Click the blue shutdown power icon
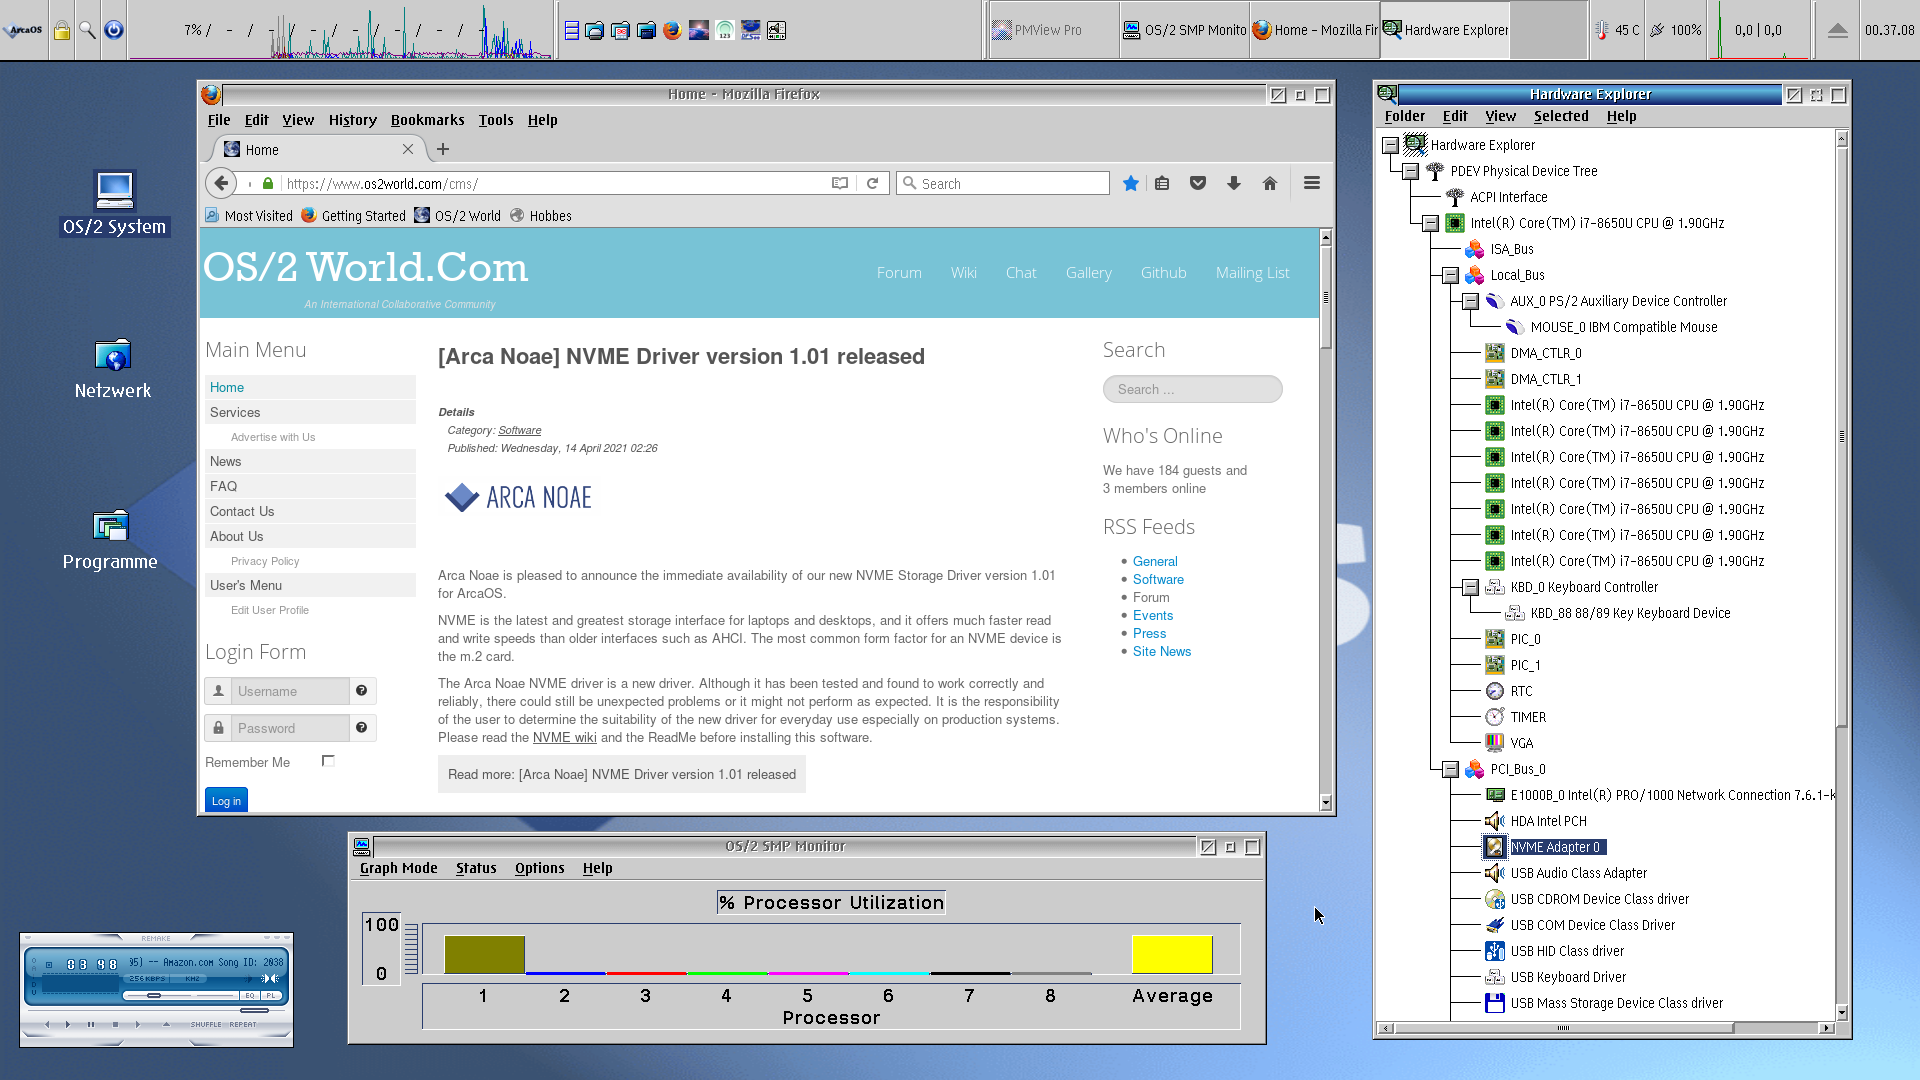 point(114,30)
